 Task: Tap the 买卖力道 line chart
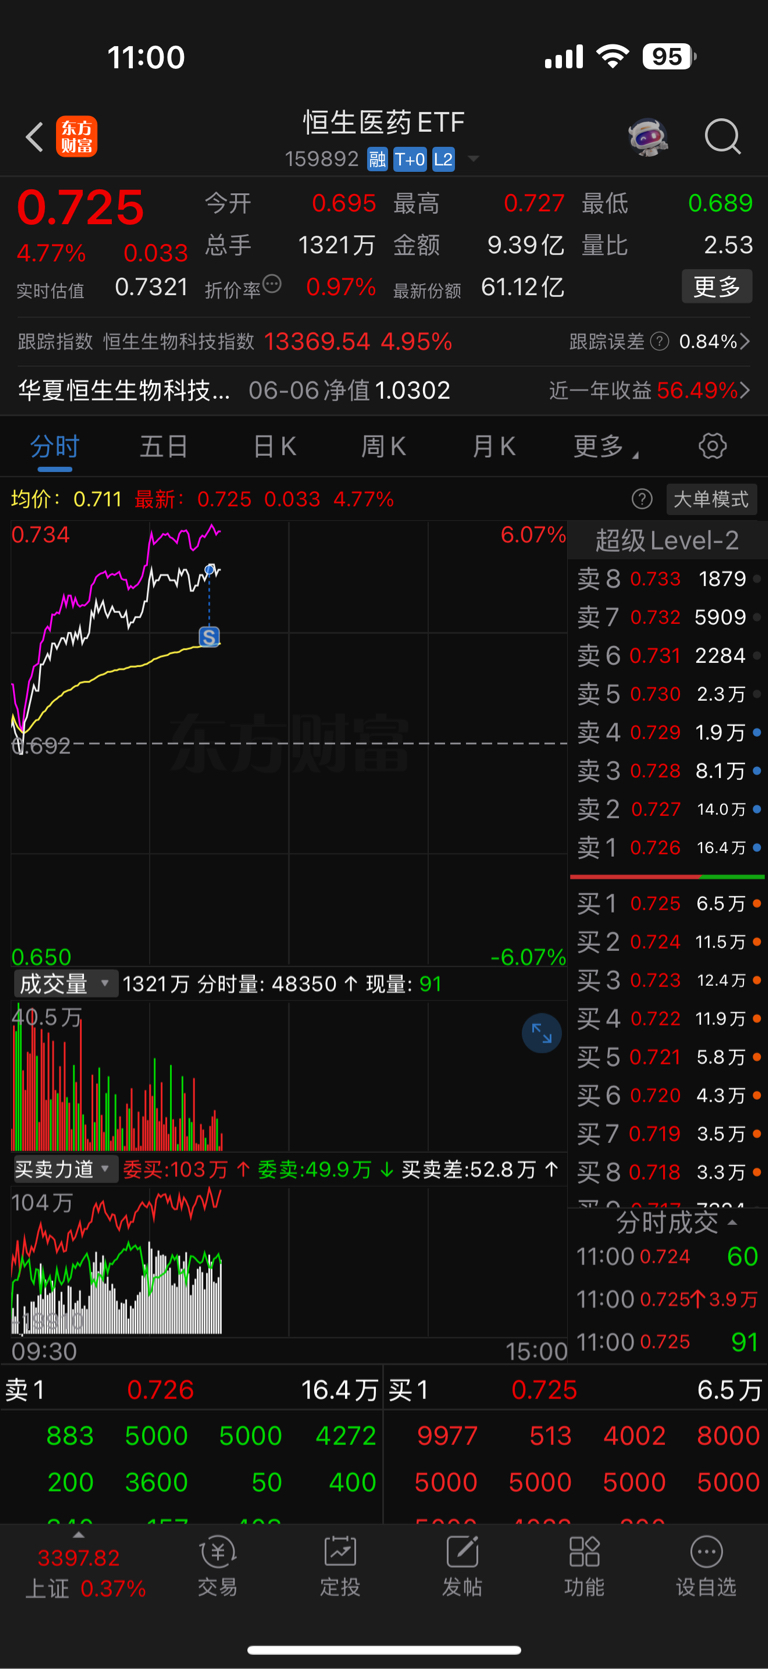tap(289, 1261)
